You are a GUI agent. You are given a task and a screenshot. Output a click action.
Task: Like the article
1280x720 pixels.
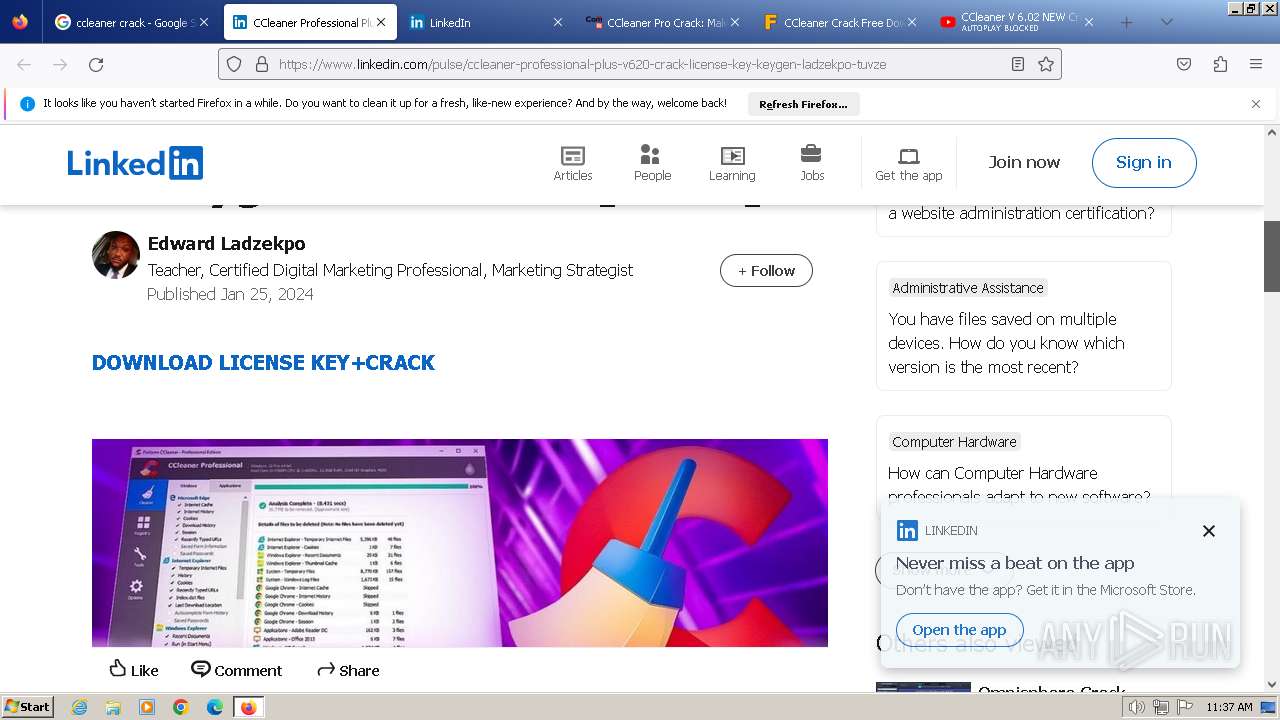click(134, 670)
